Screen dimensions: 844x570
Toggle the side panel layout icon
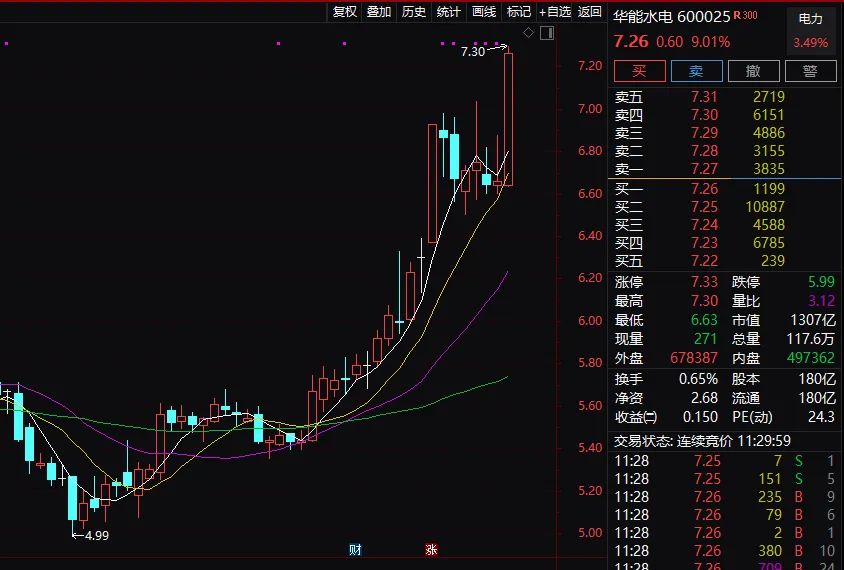[546, 33]
